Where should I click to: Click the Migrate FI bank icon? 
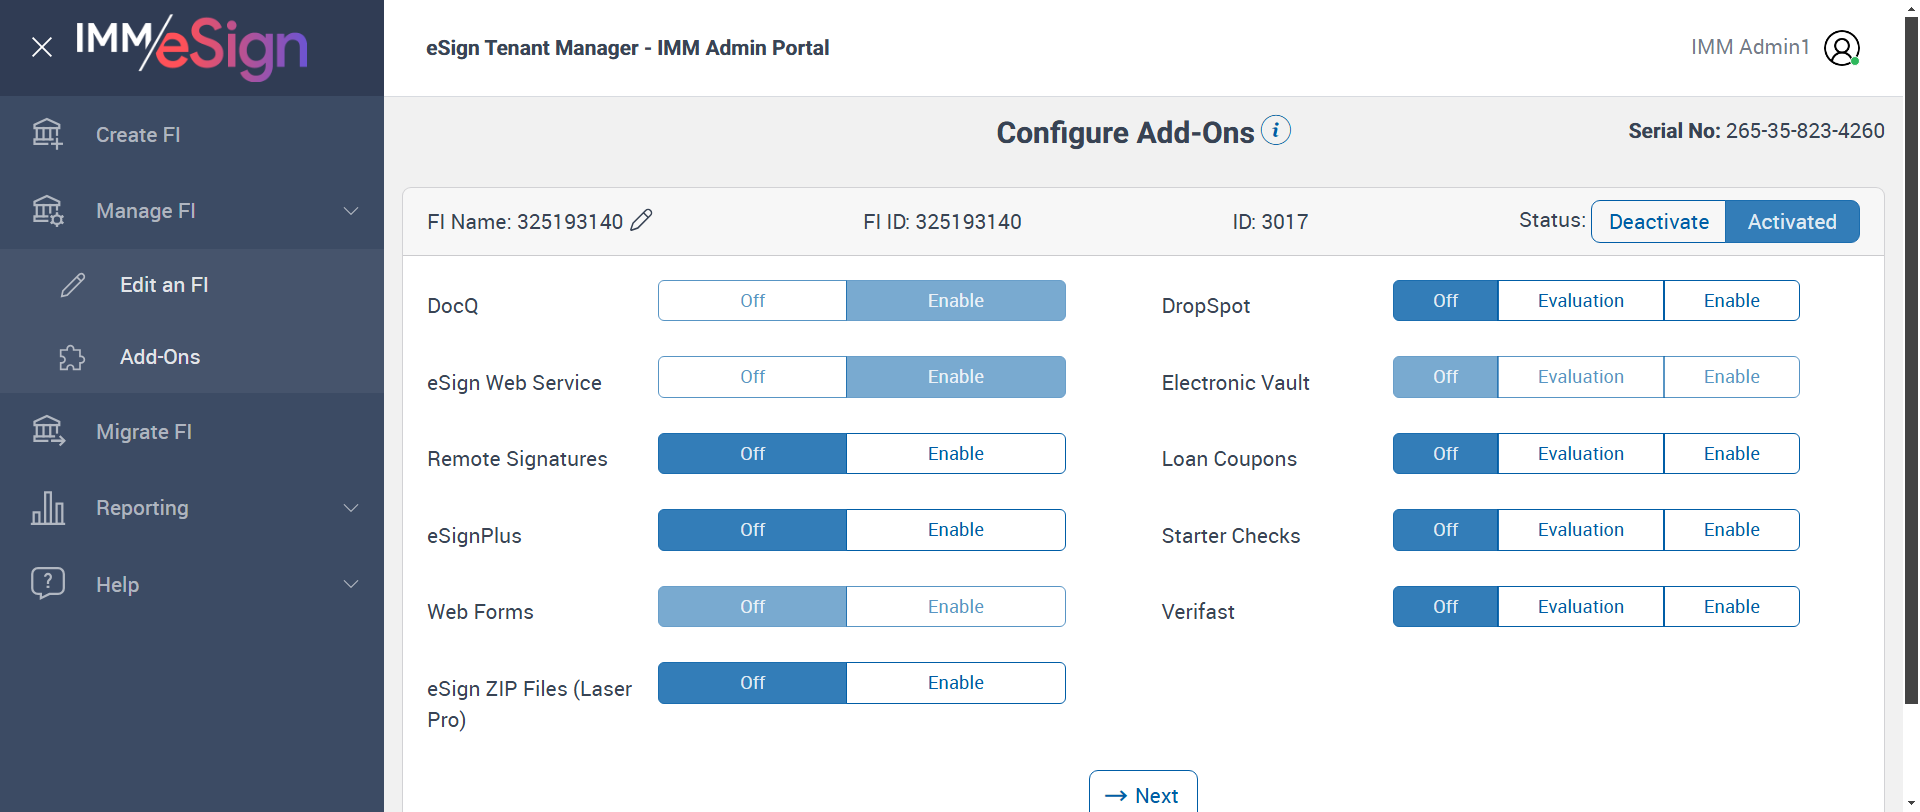[x=47, y=431]
